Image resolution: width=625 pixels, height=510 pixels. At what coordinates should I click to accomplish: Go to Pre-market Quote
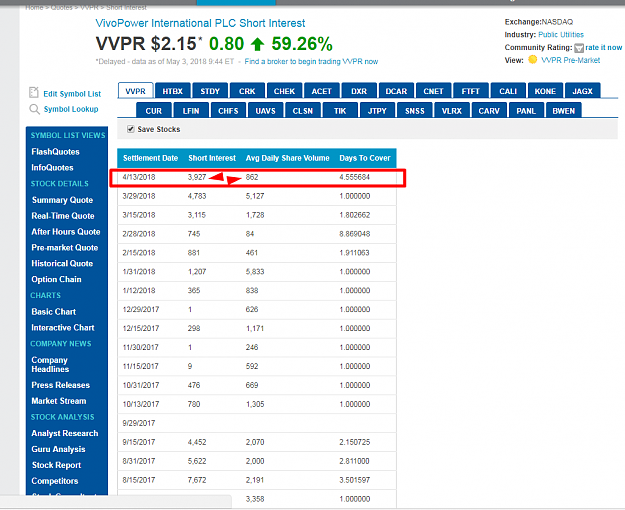point(65,248)
